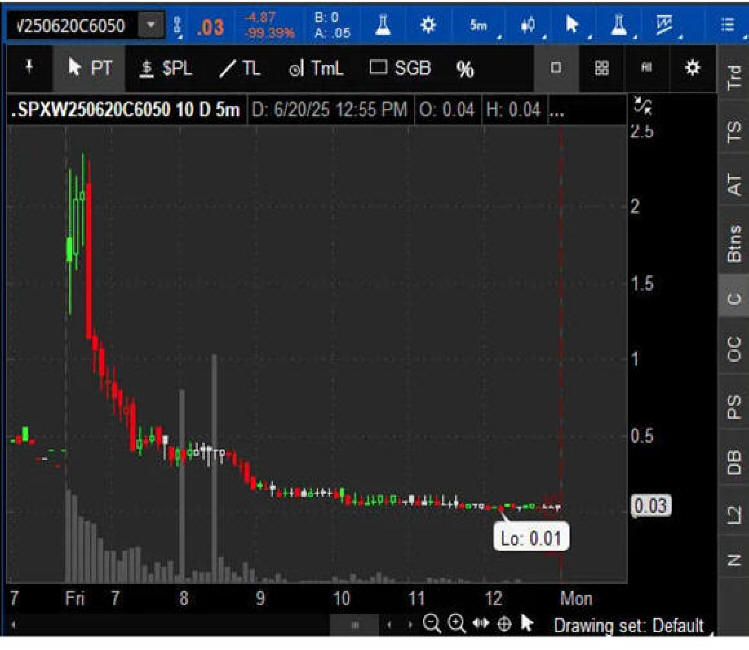The width and height of the screenshot is (749, 650).
Task: Open the symbol dropdown next to V250620C6050
Action: [x=151, y=25]
